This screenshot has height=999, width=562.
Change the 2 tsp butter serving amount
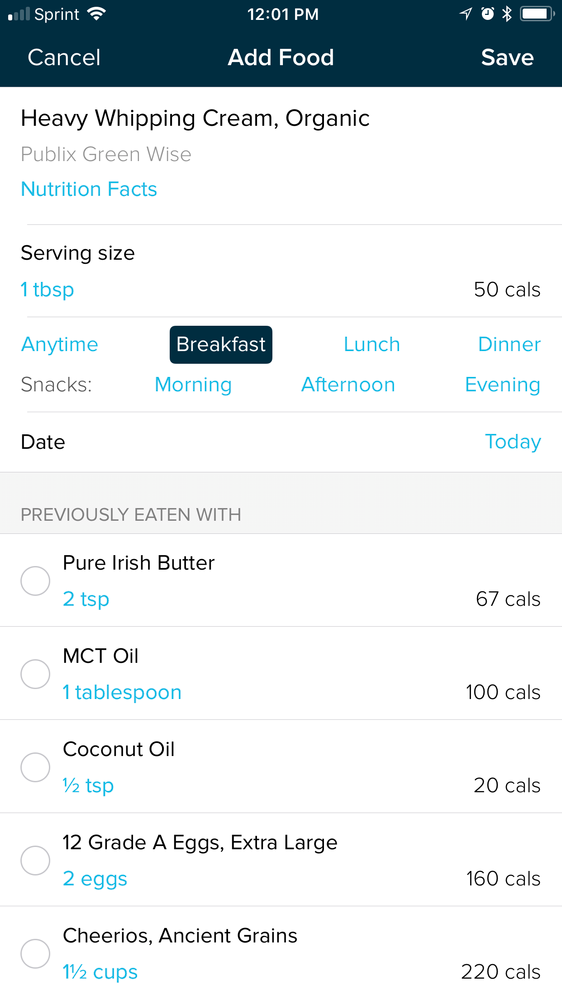point(86,599)
